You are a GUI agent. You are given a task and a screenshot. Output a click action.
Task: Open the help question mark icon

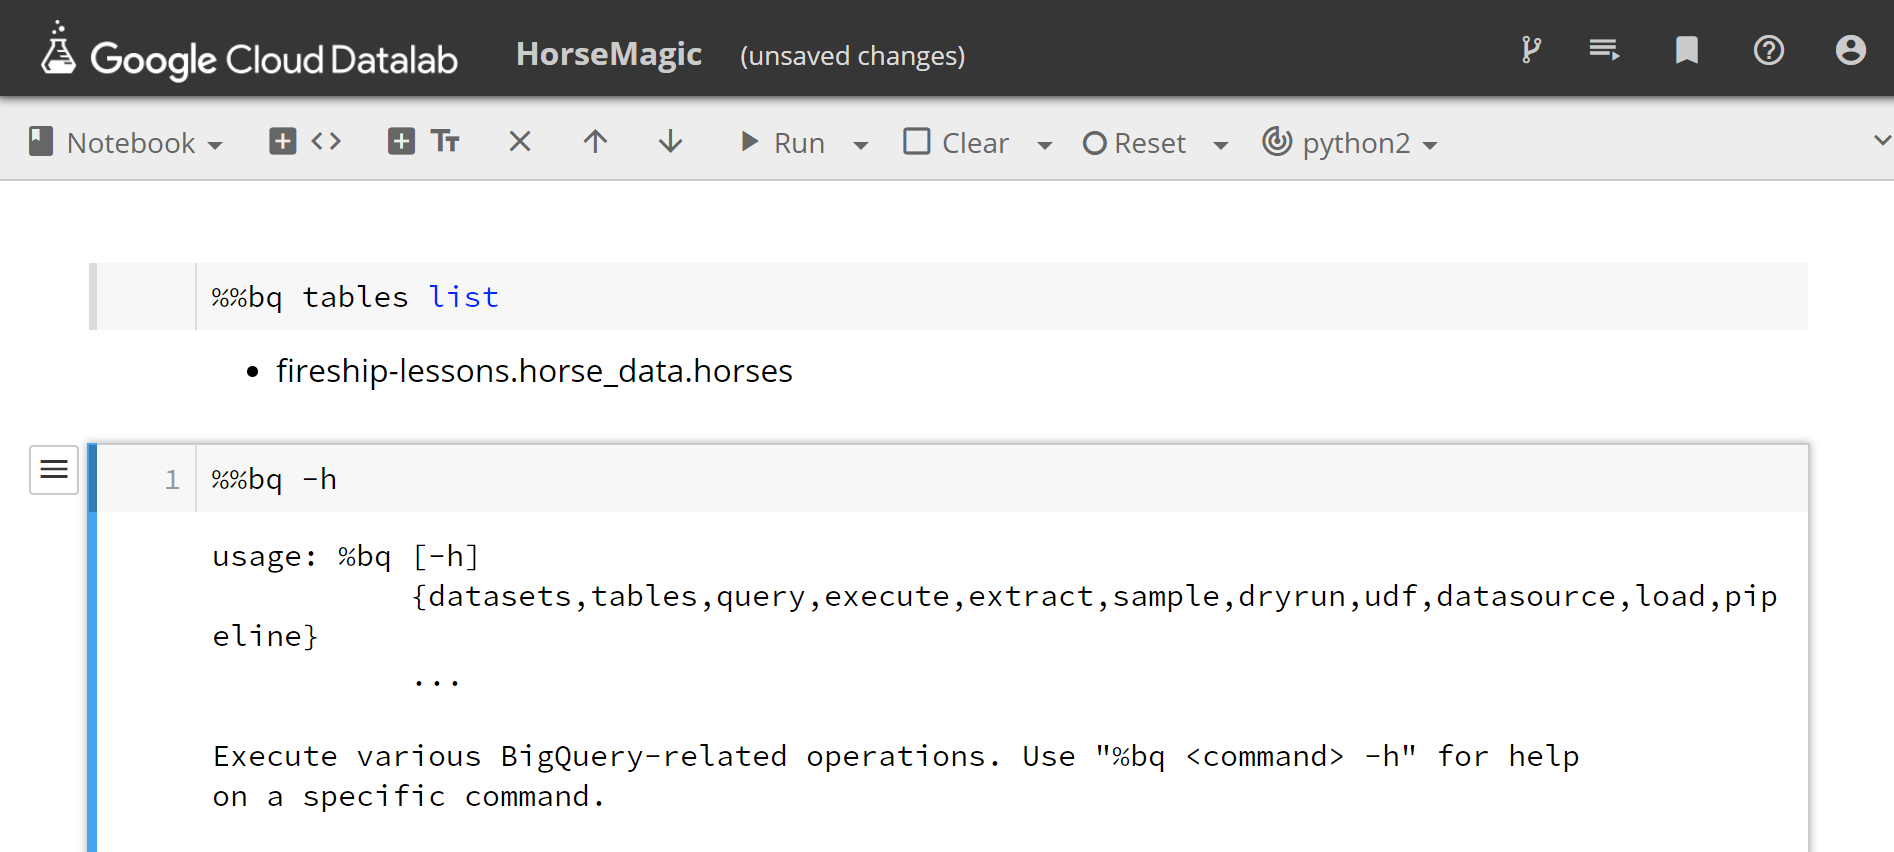pos(1768,50)
